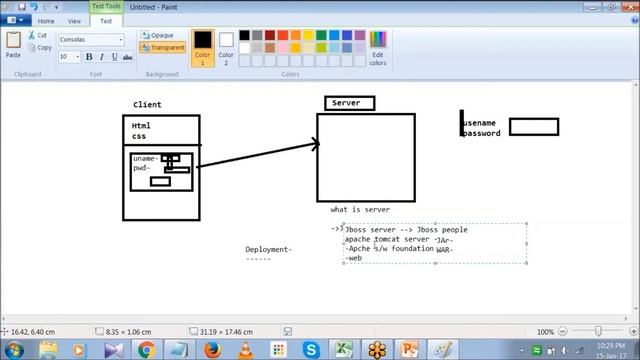Pick the turquoise color swatch
640x360 pixels.
(334, 35)
